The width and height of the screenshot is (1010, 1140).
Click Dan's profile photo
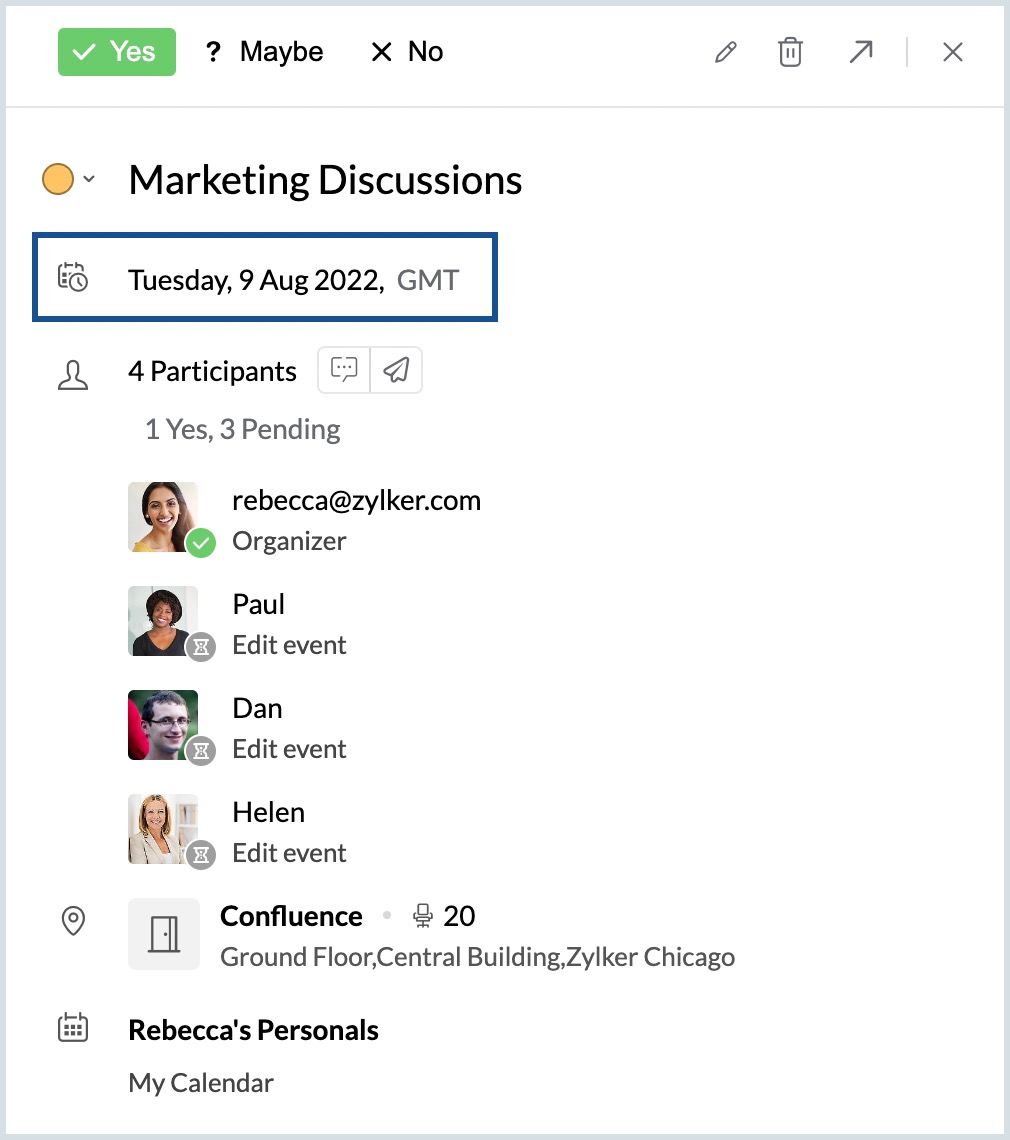(163, 725)
